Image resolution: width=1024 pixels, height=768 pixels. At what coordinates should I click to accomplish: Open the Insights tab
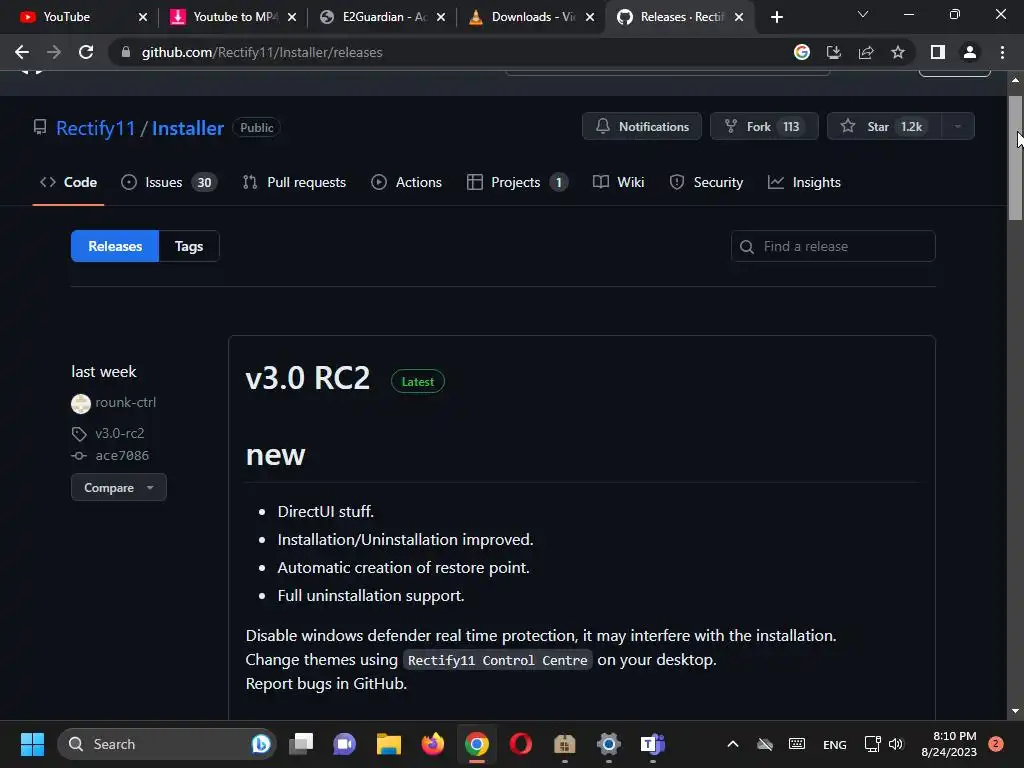804,182
